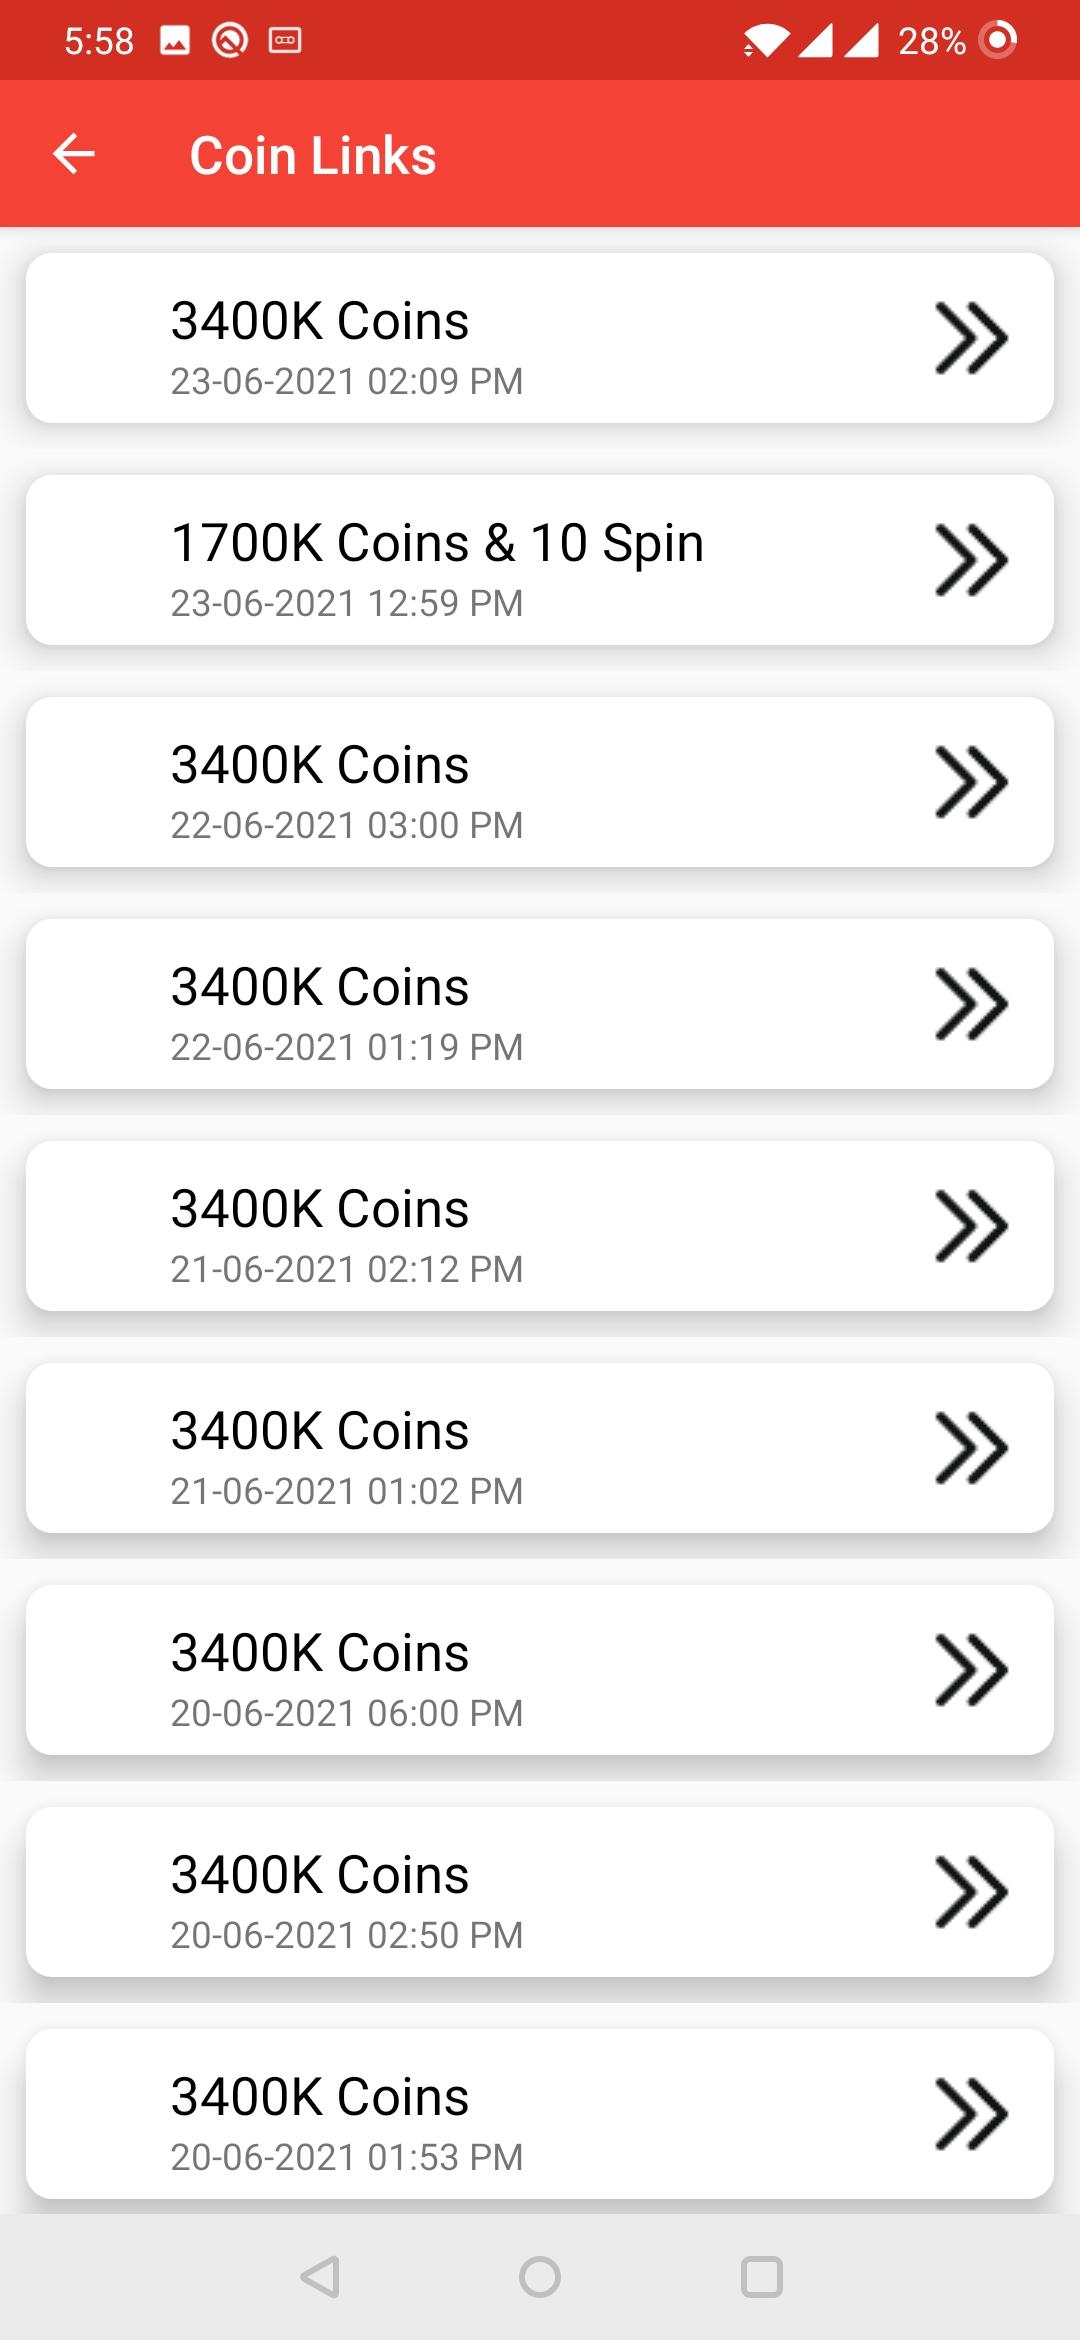Tap the image notification icon in status bar
This screenshot has width=1080, height=2340.
coord(175,41)
